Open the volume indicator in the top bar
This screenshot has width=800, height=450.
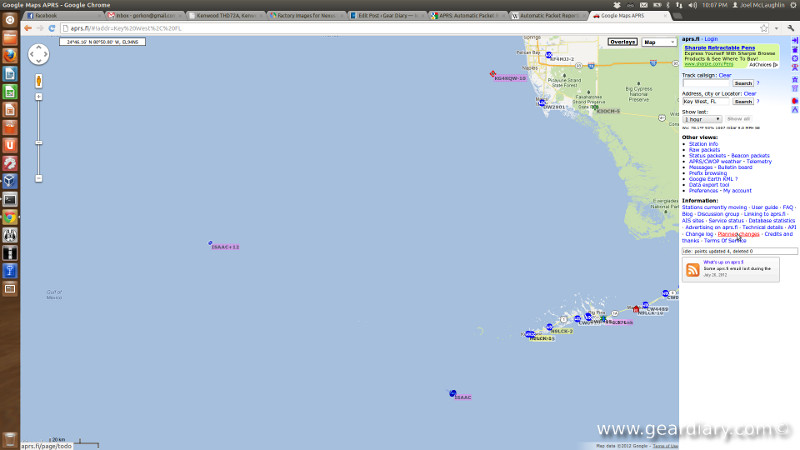pyautogui.click(x=692, y=5)
